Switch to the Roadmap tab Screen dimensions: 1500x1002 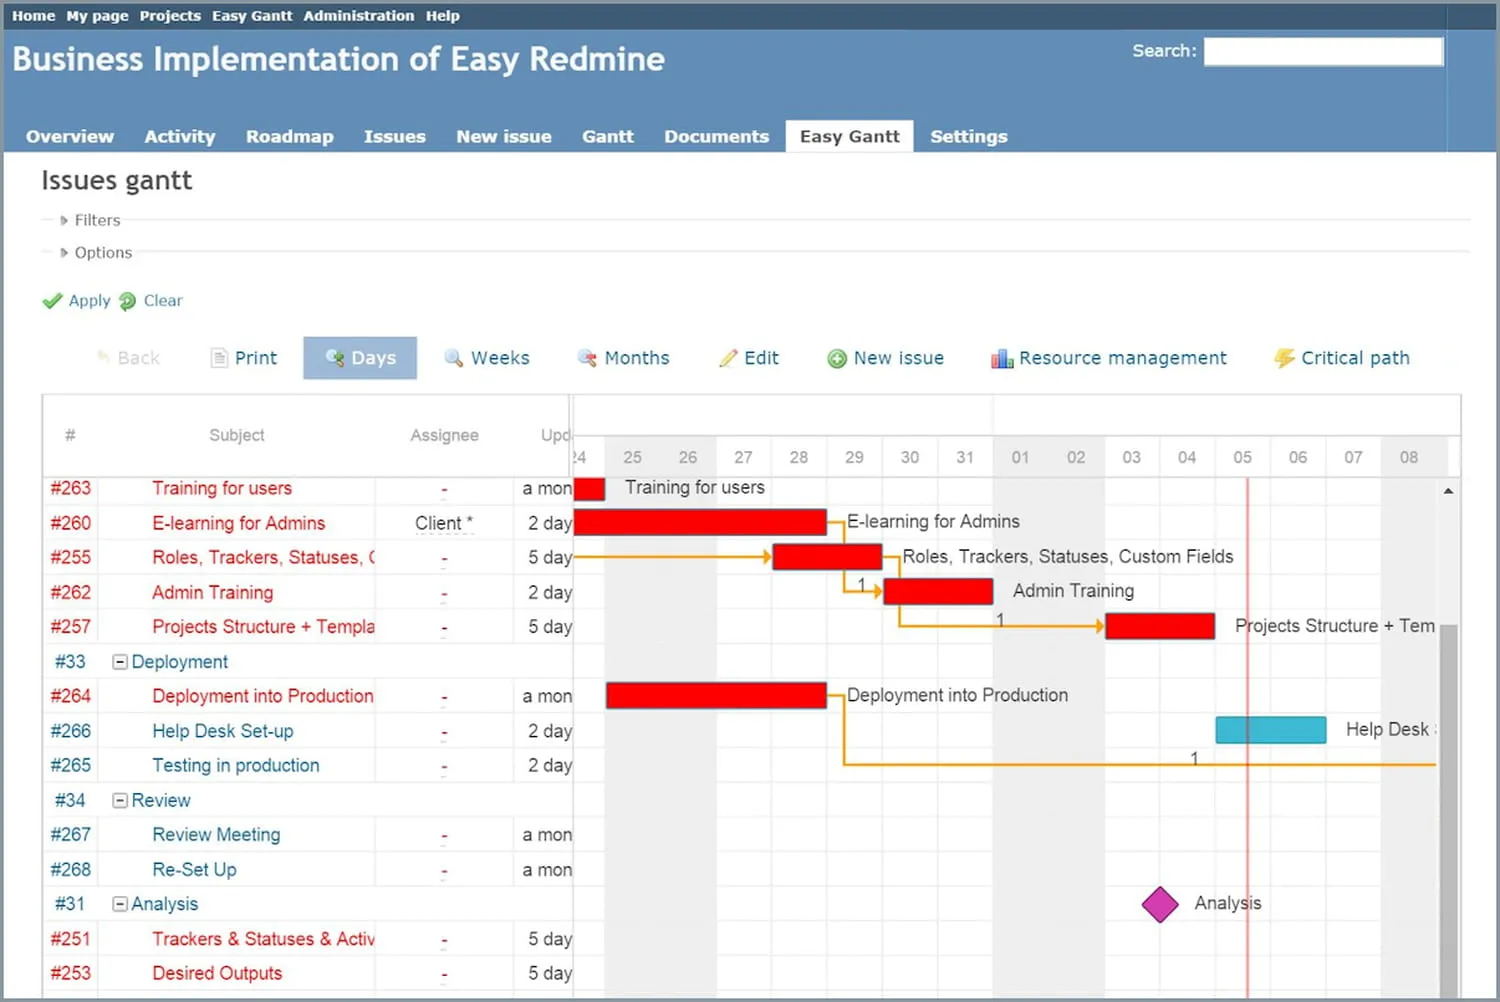pos(289,136)
